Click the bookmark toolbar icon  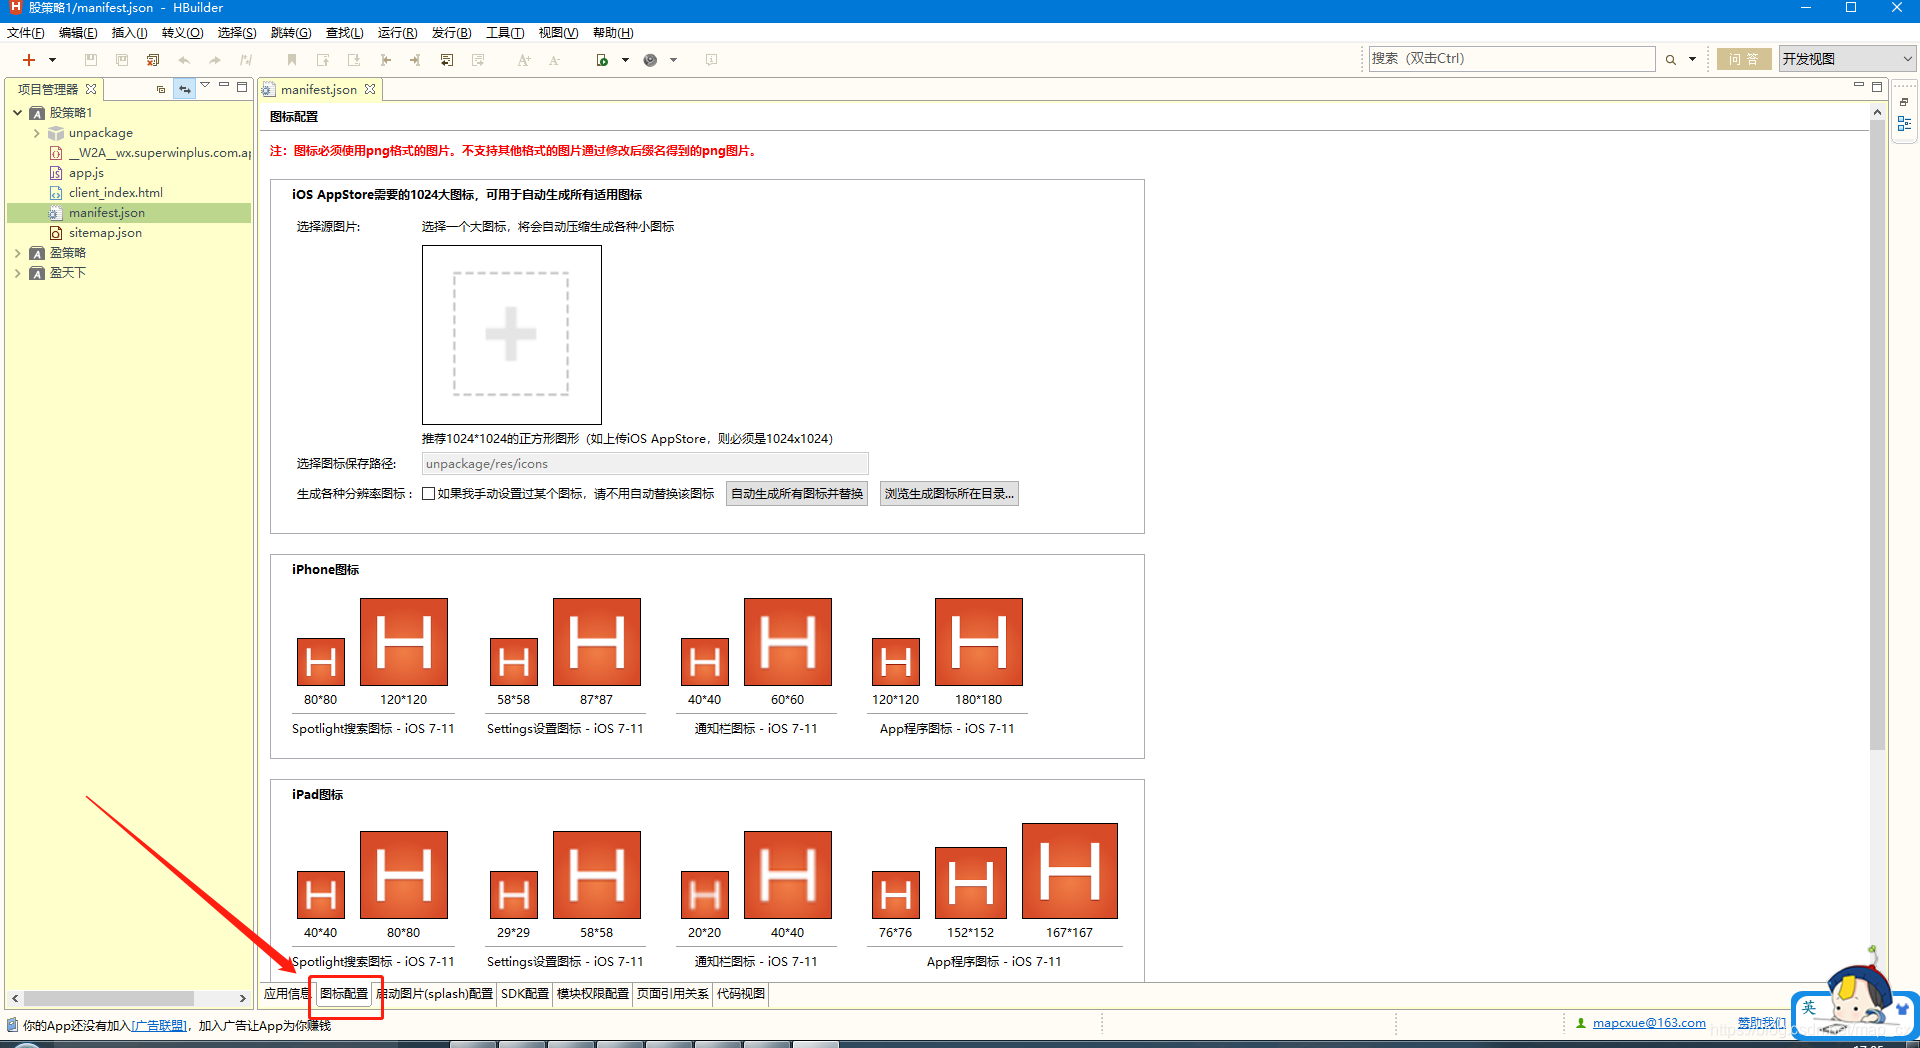(292, 60)
